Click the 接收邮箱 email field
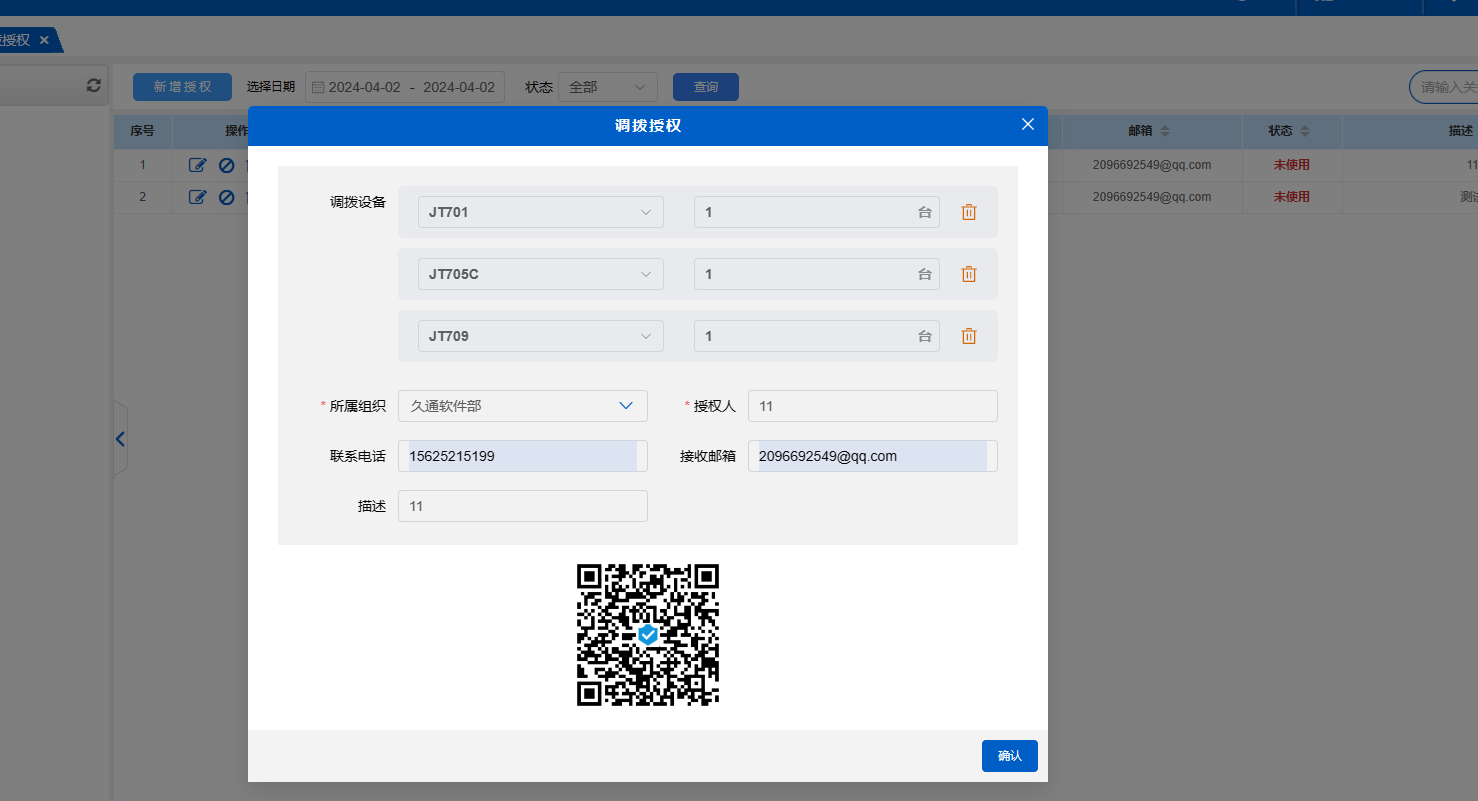 point(872,456)
